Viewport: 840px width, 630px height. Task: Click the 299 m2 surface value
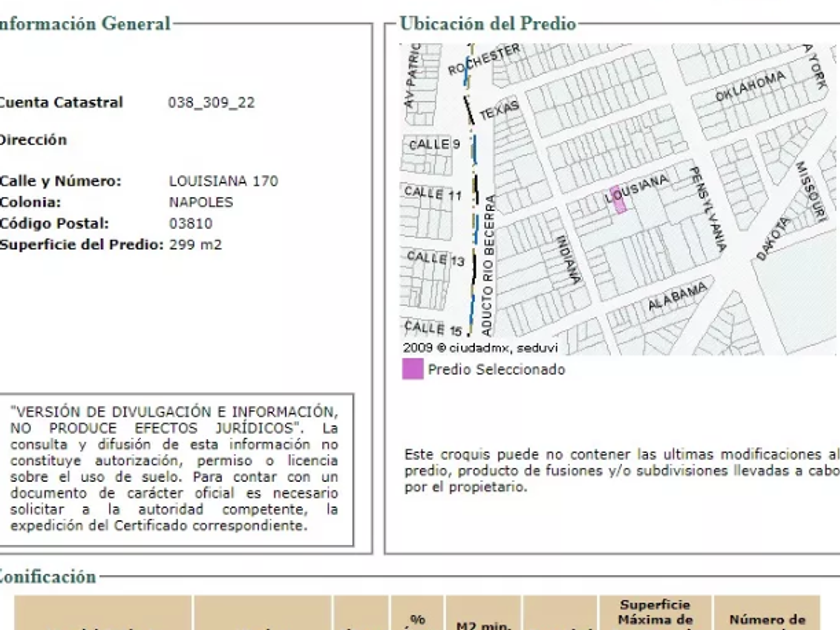pos(195,244)
